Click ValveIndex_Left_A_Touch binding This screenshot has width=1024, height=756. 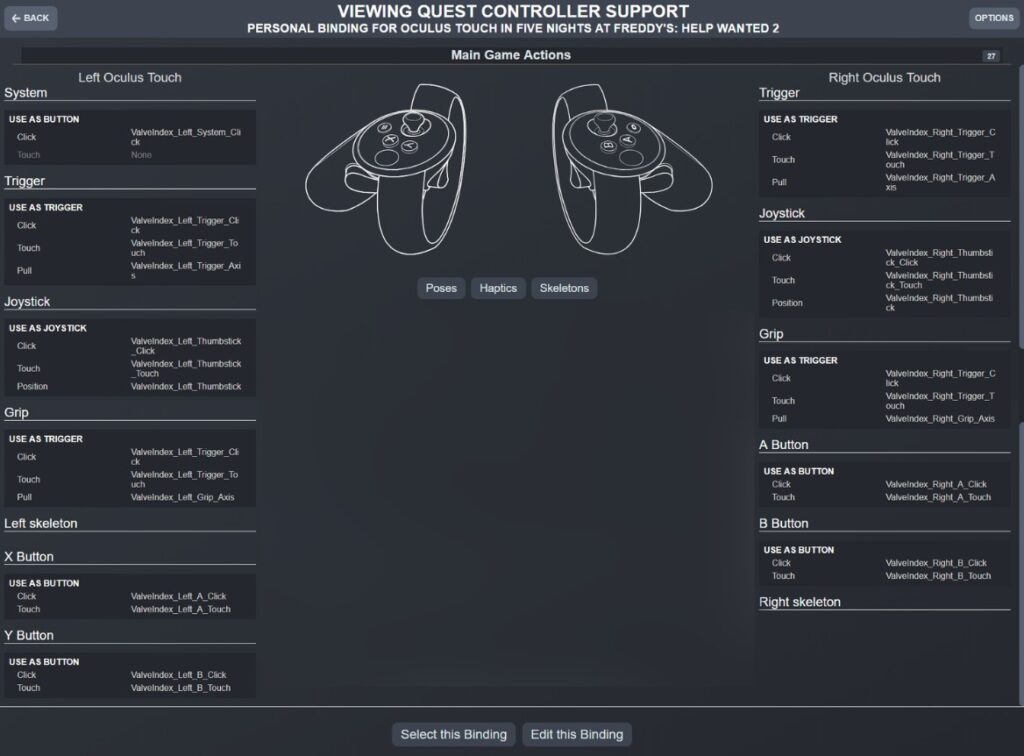click(x=180, y=610)
